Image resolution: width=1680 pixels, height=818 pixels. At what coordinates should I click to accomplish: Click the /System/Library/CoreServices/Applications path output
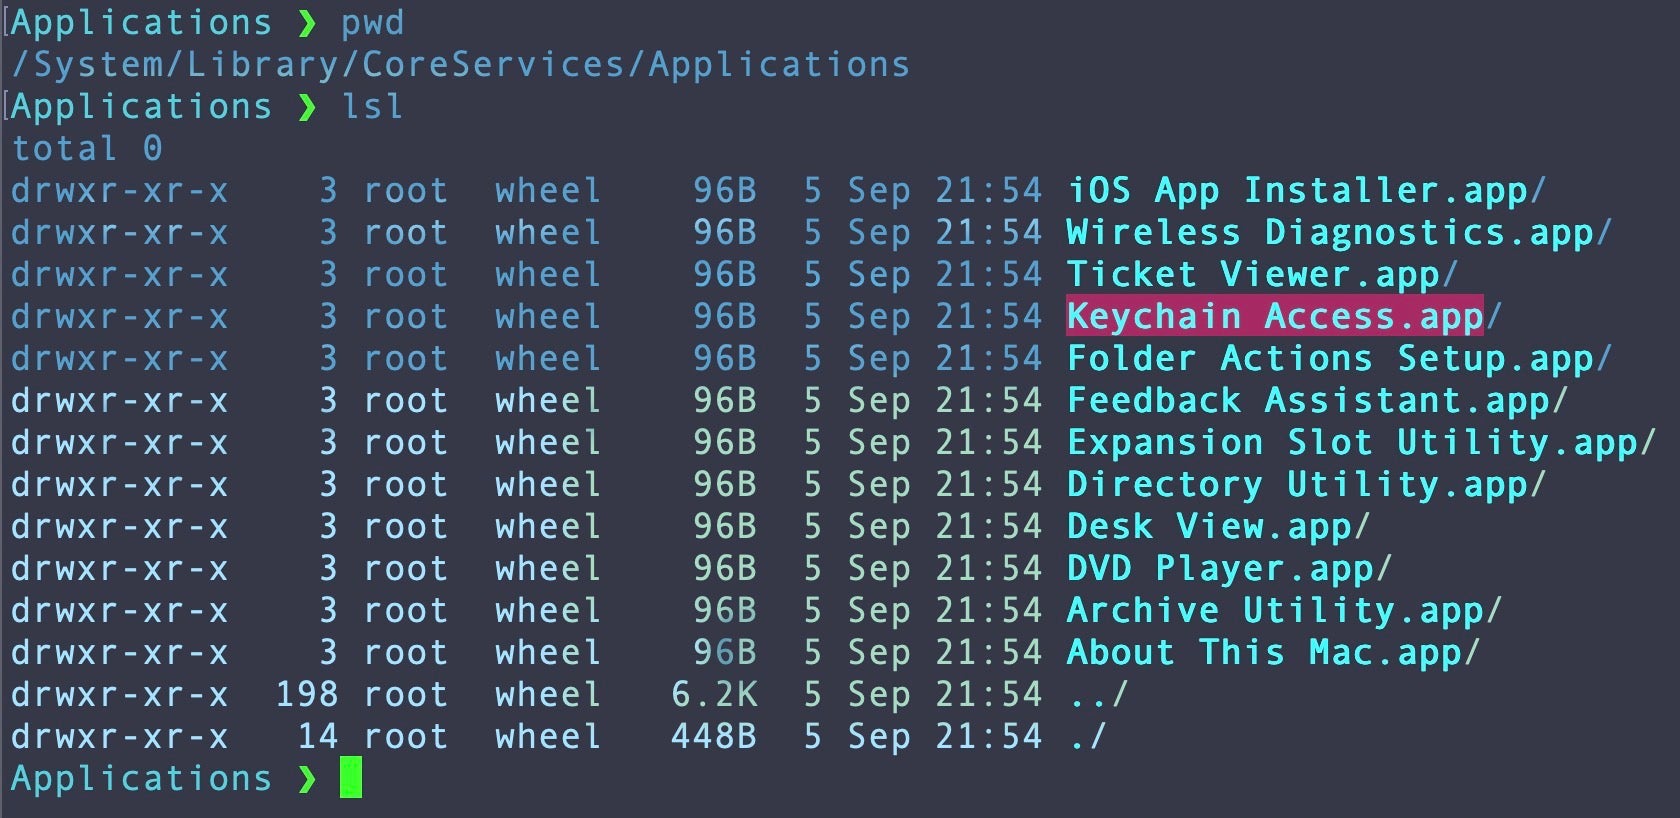pos(460,65)
